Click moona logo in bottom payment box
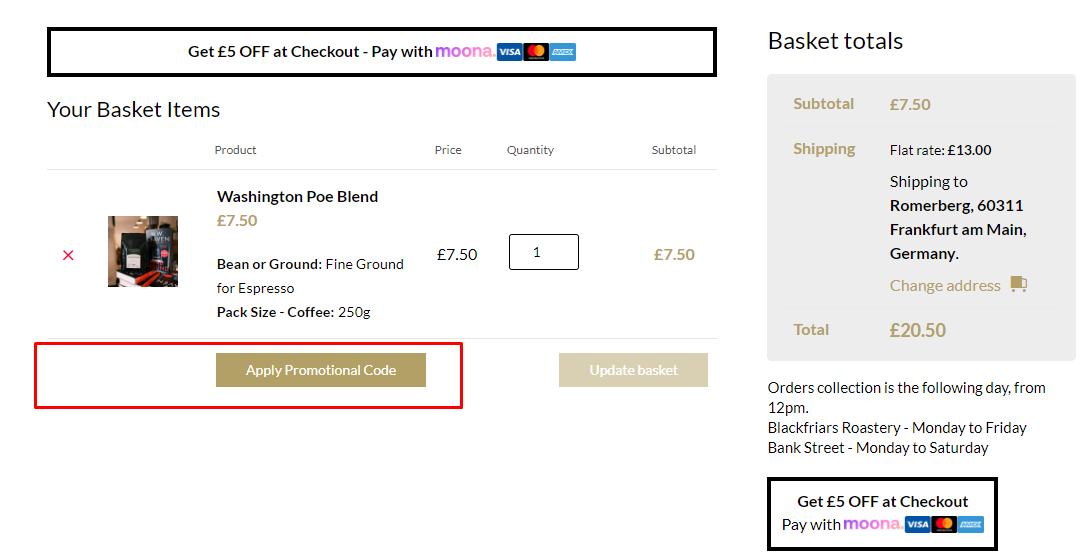The image size is (1091, 556). coord(872,524)
